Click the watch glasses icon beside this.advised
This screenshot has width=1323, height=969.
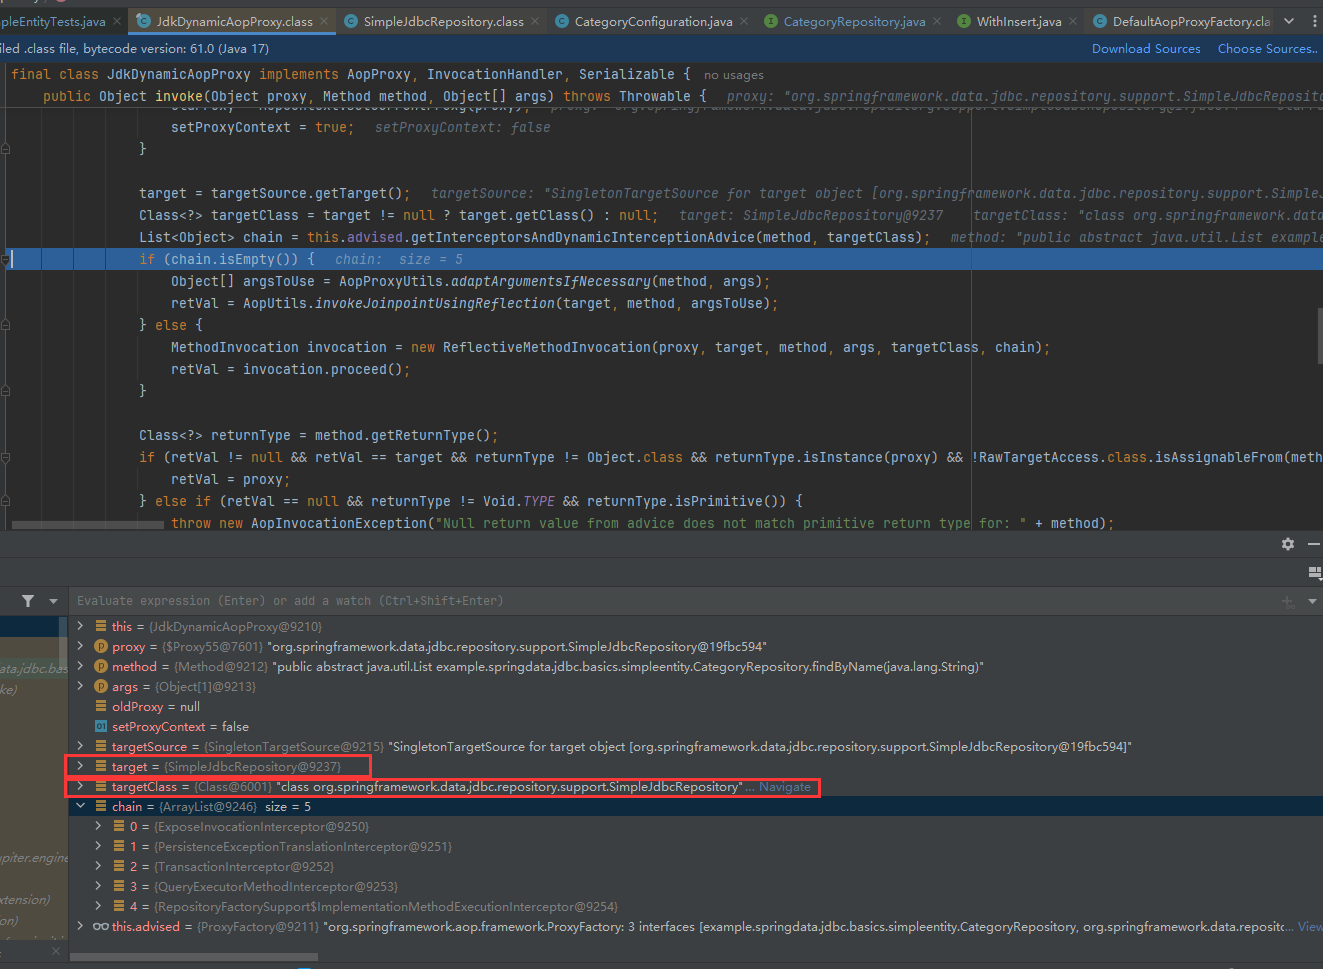pos(101,927)
